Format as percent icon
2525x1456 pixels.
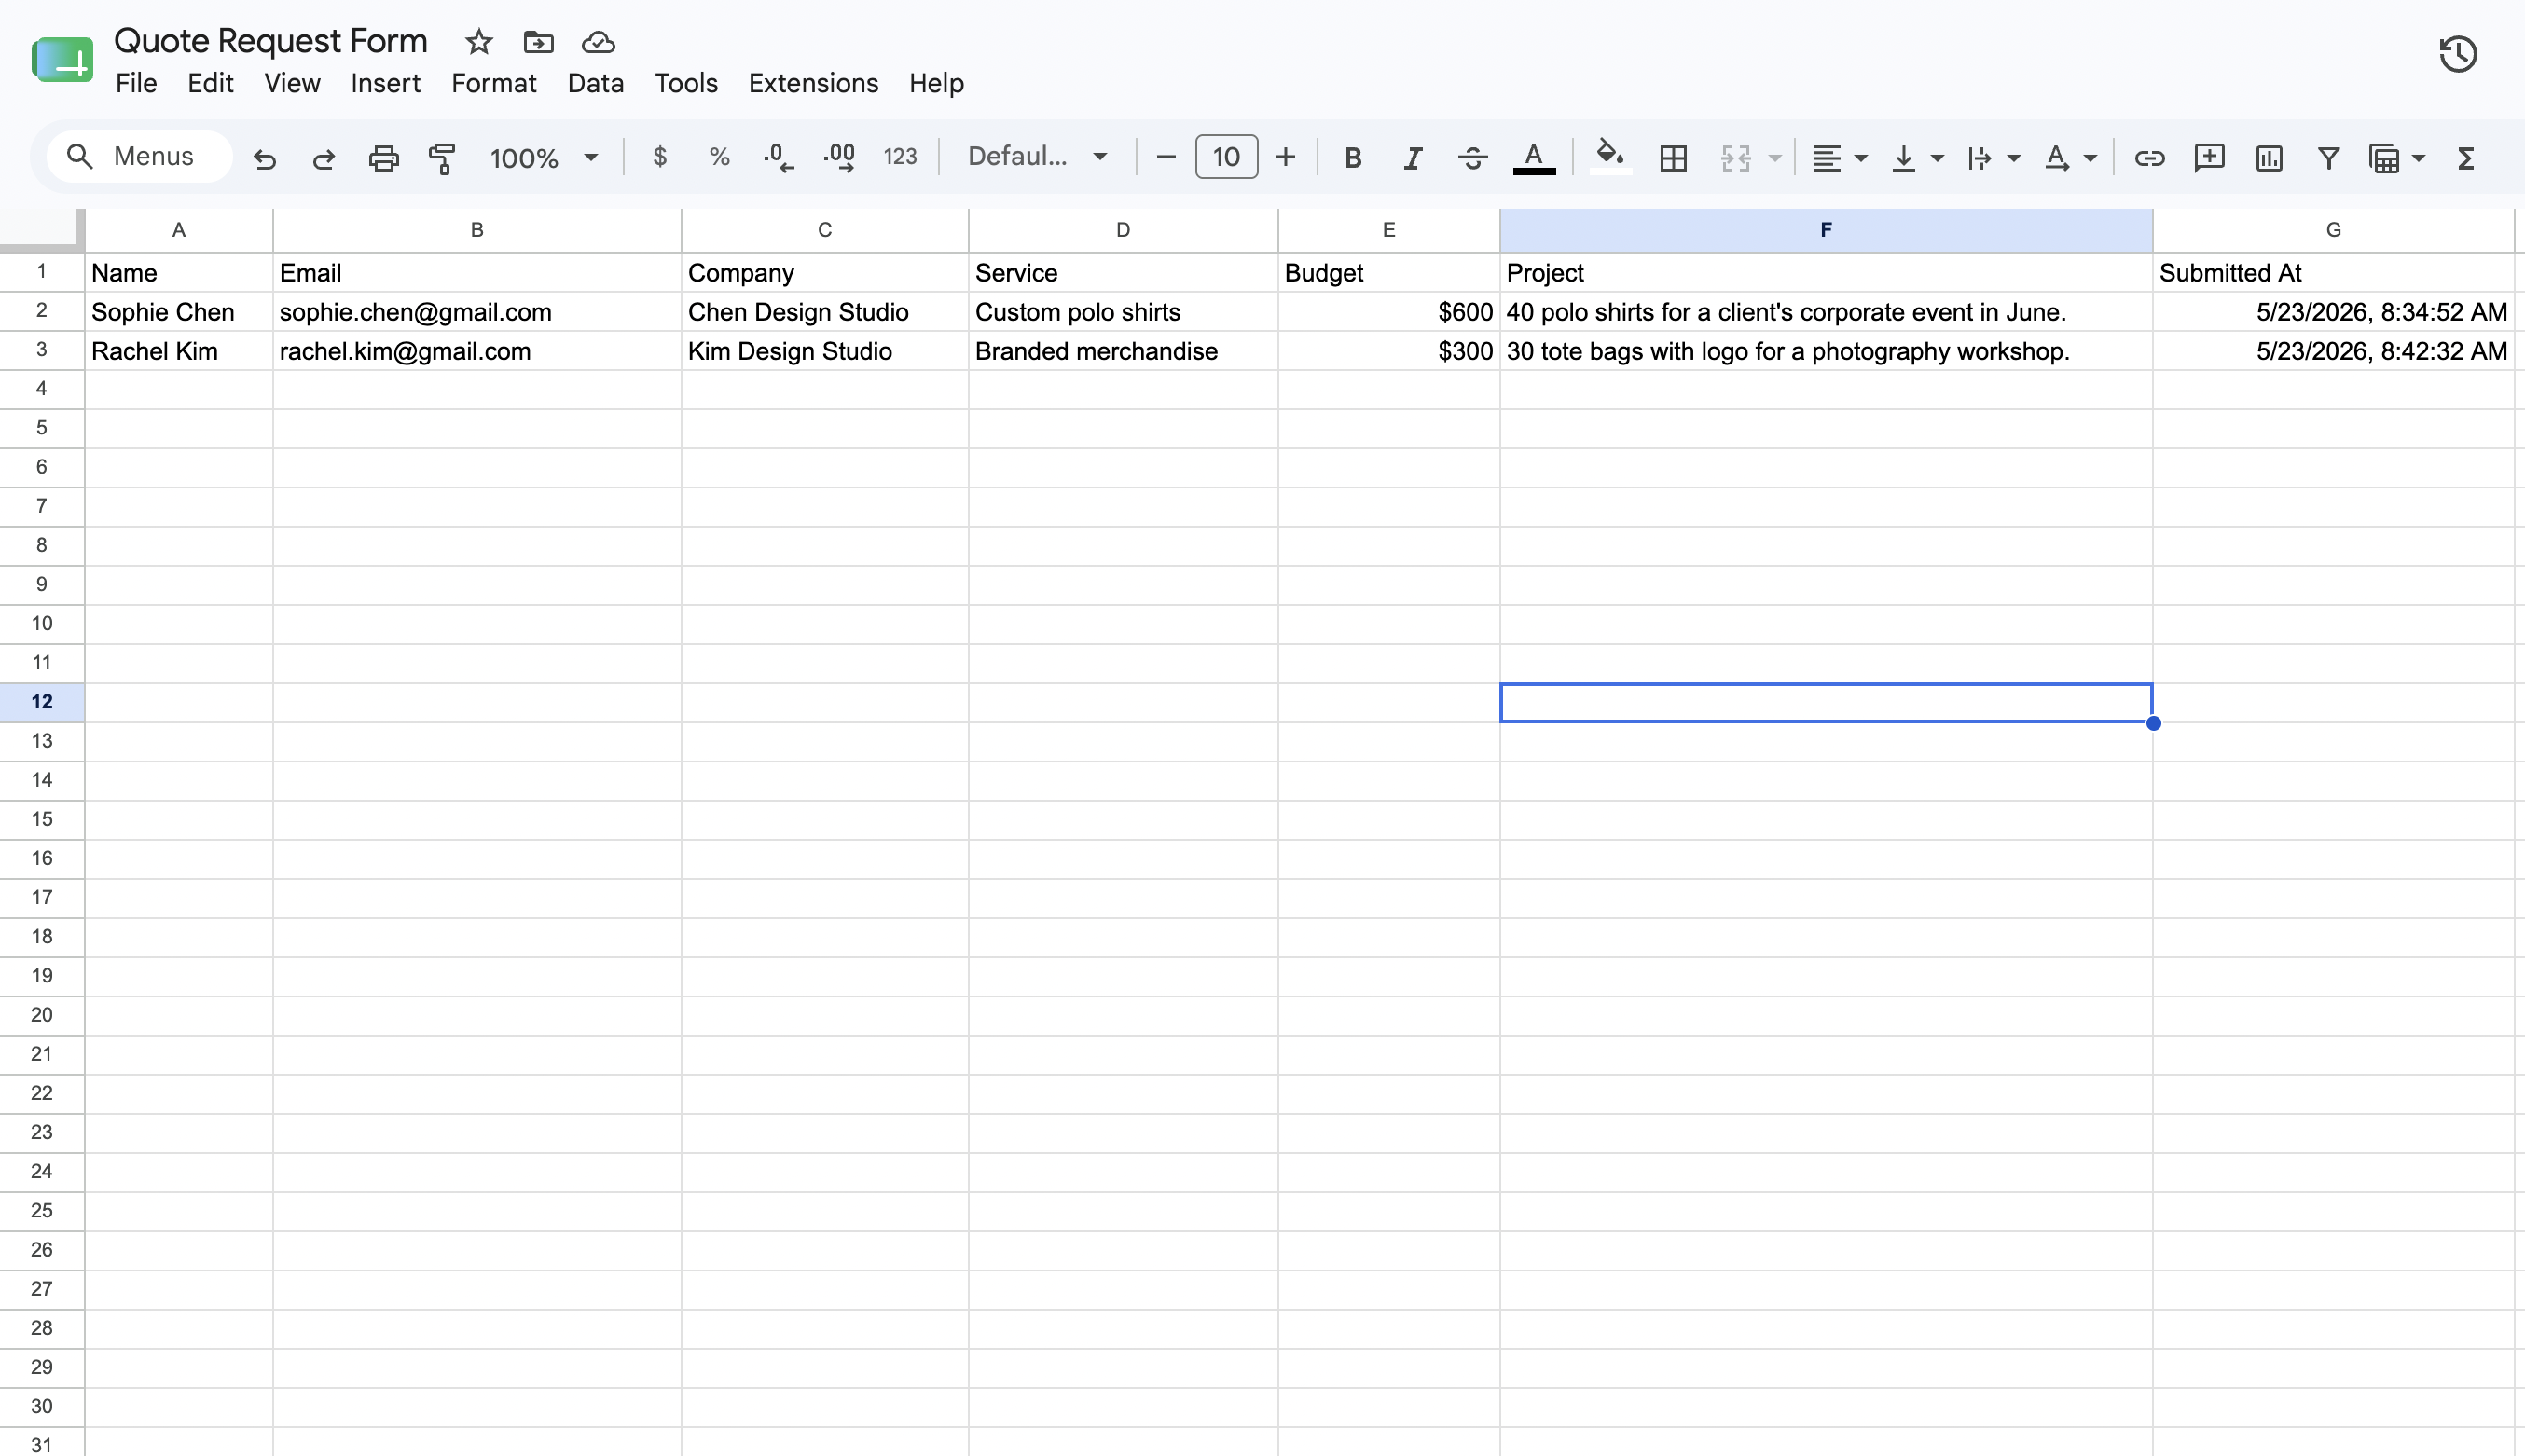(719, 157)
